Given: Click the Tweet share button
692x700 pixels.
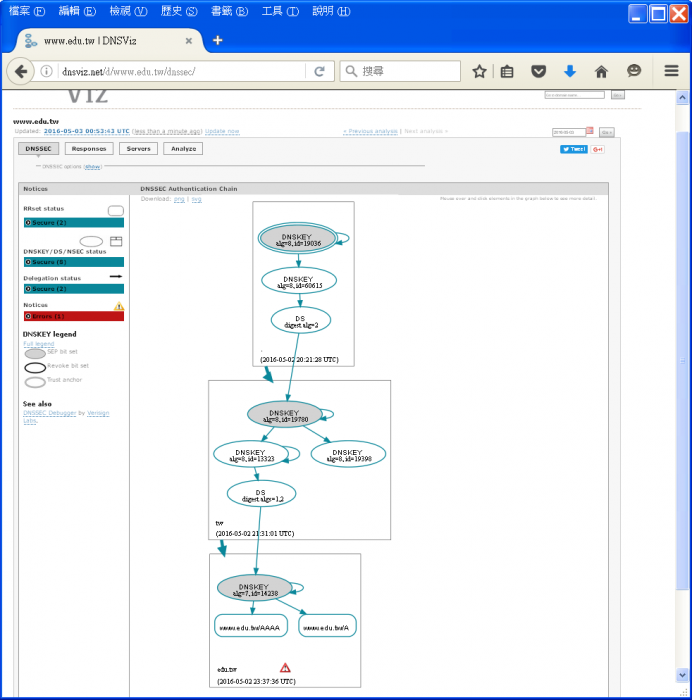Looking at the screenshot, I should tap(573, 149).
